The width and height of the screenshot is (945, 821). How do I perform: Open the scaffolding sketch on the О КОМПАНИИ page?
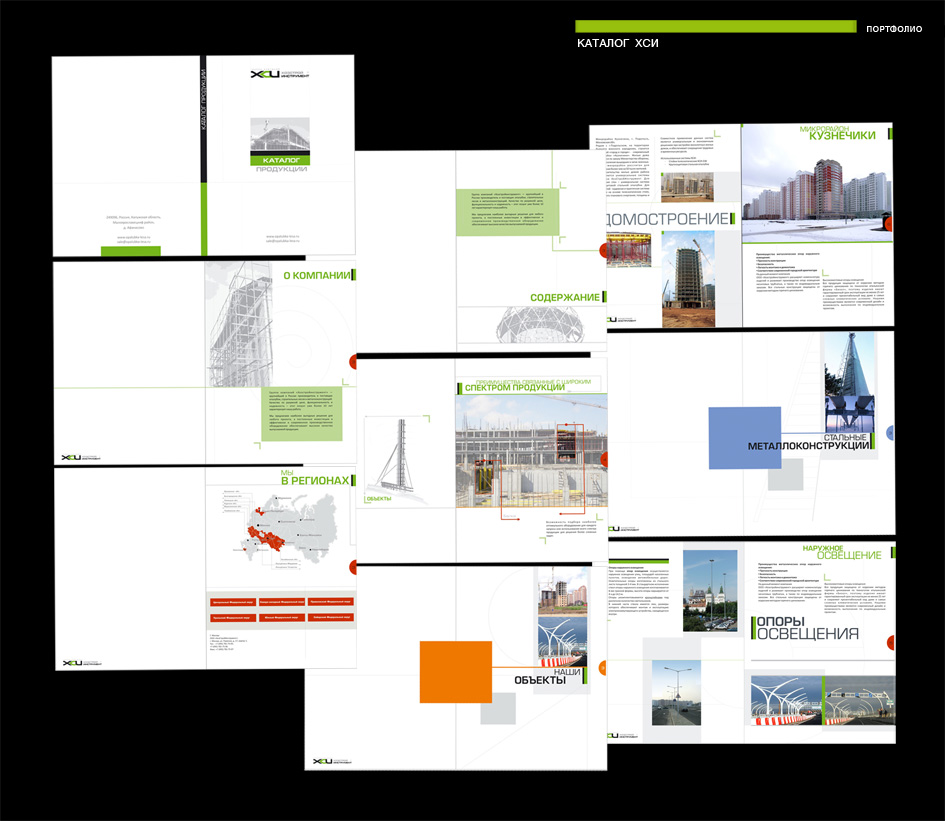239,324
